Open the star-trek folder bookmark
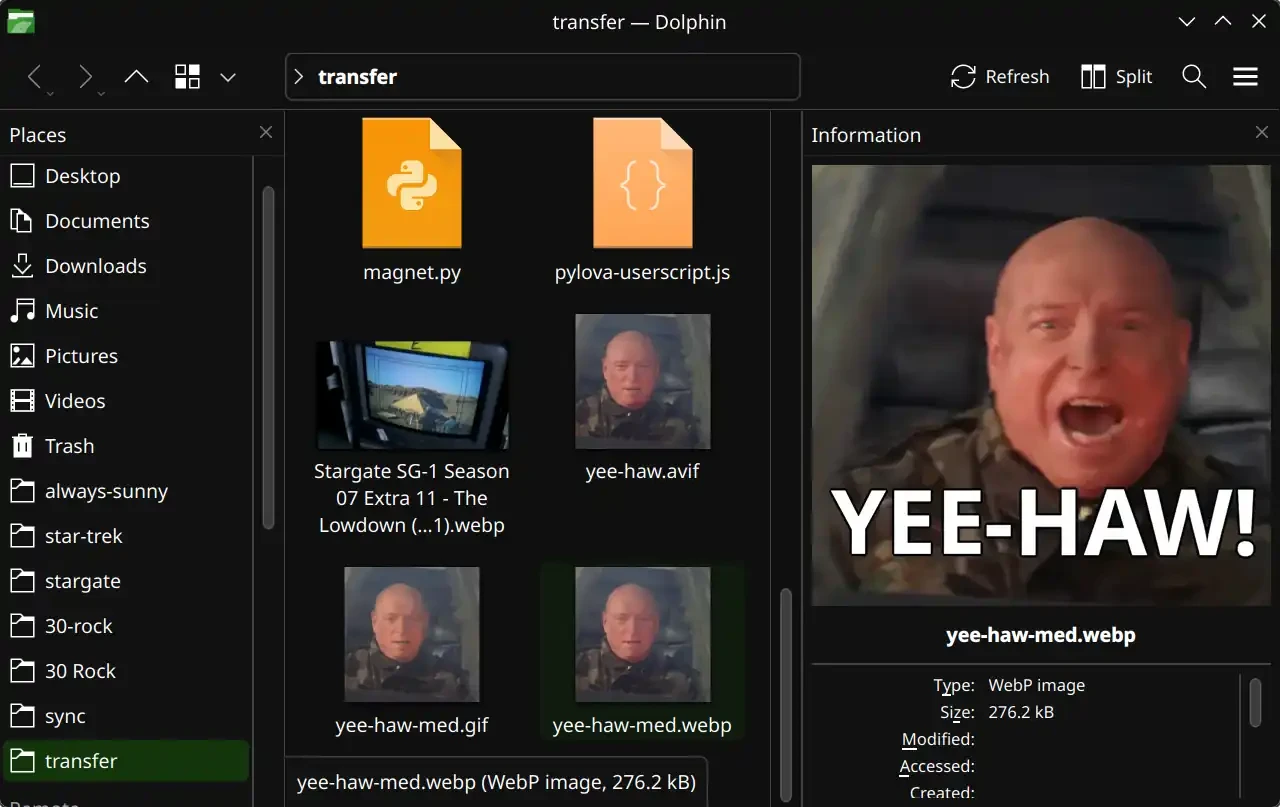 point(127,536)
